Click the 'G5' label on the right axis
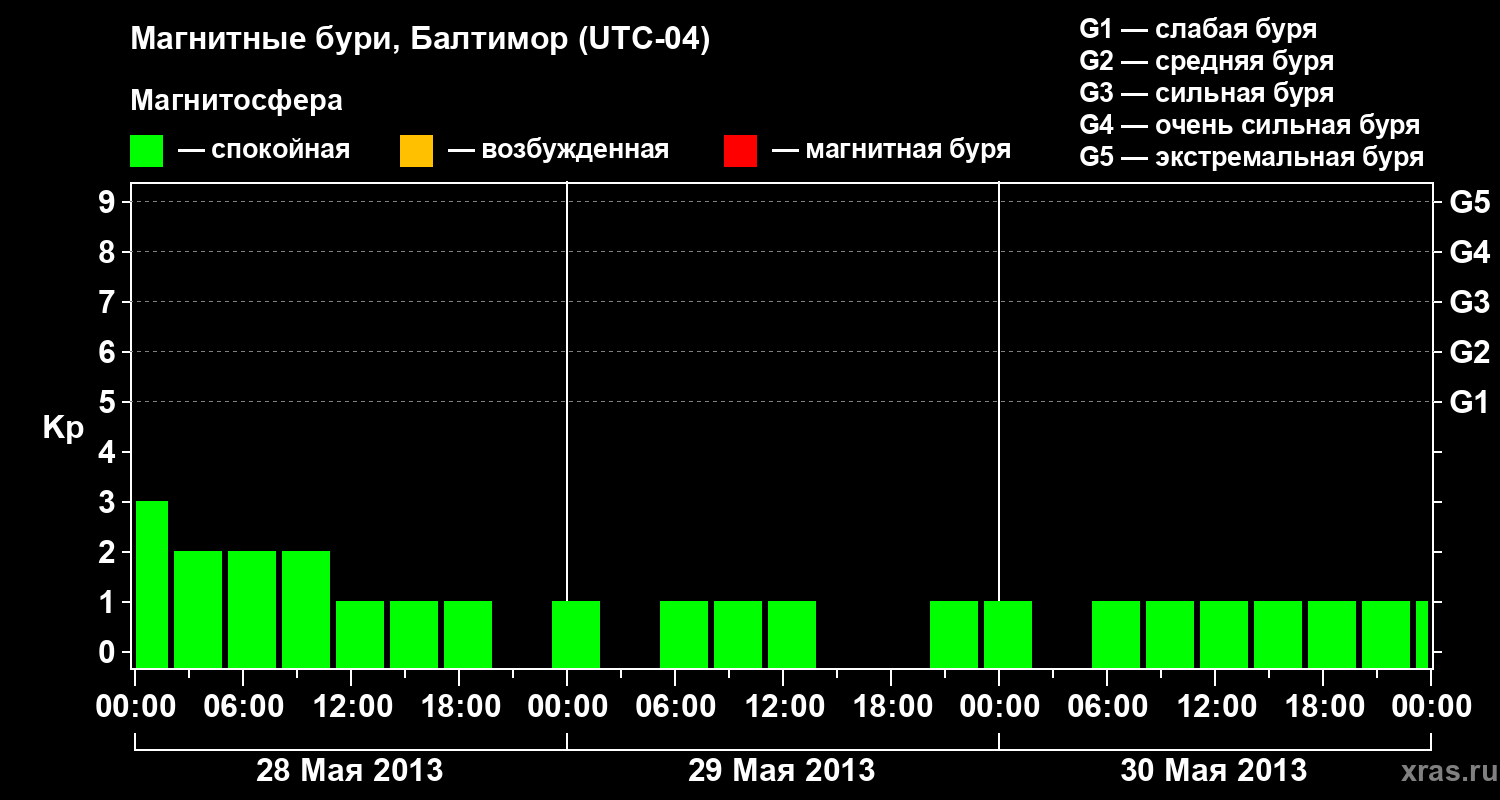The height and width of the screenshot is (800, 1500). (x=1469, y=202)
